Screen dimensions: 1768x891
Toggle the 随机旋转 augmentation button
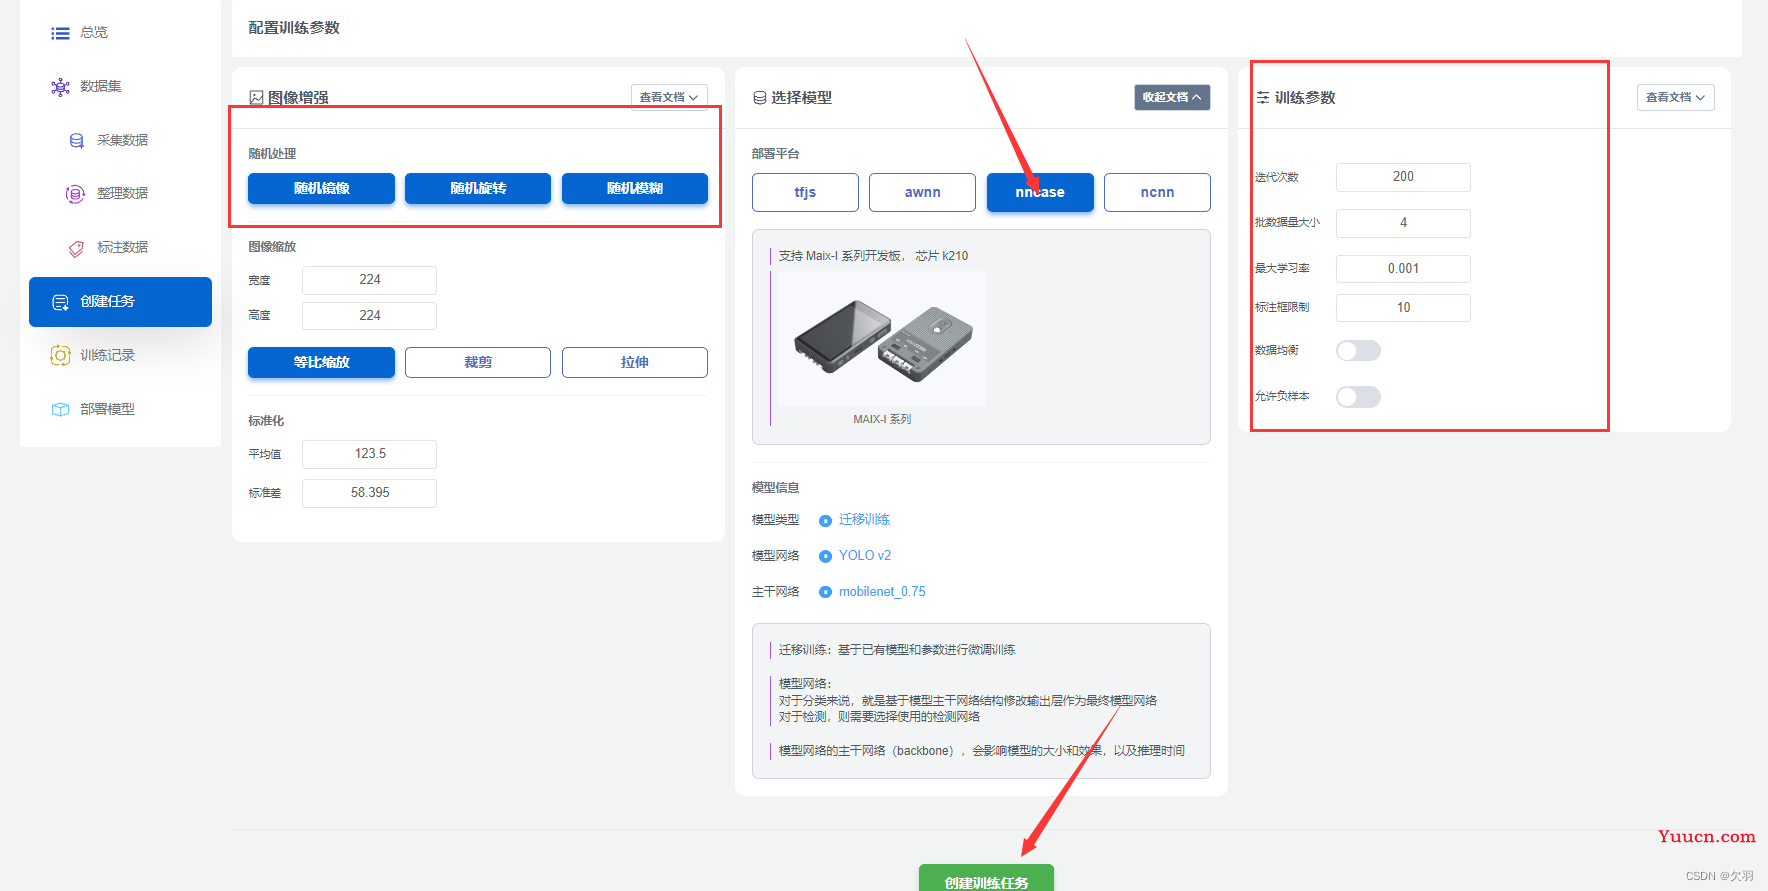(x=478, y=188)
